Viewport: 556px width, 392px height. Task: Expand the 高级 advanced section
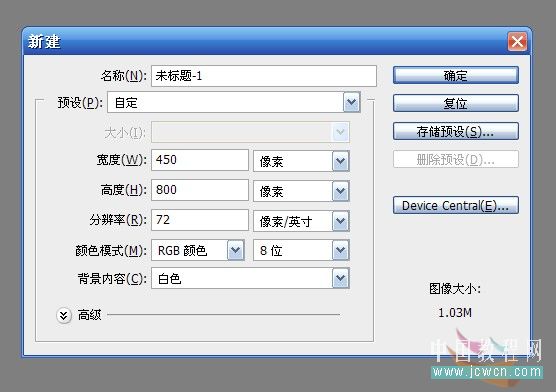[x=64, y=315]
